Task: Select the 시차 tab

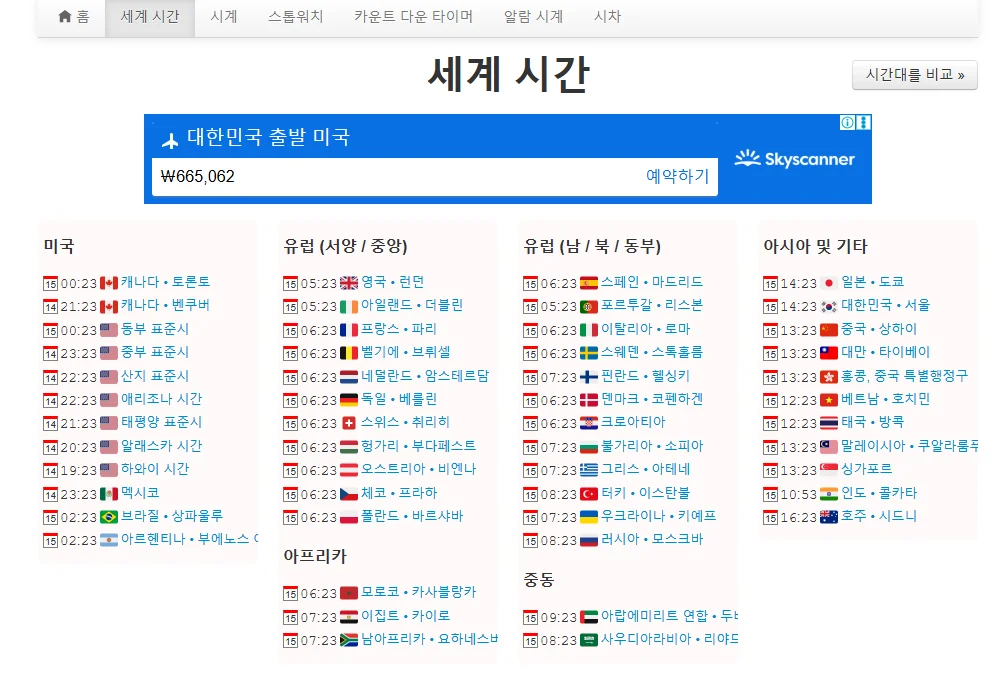Action: tap(609, 16)
